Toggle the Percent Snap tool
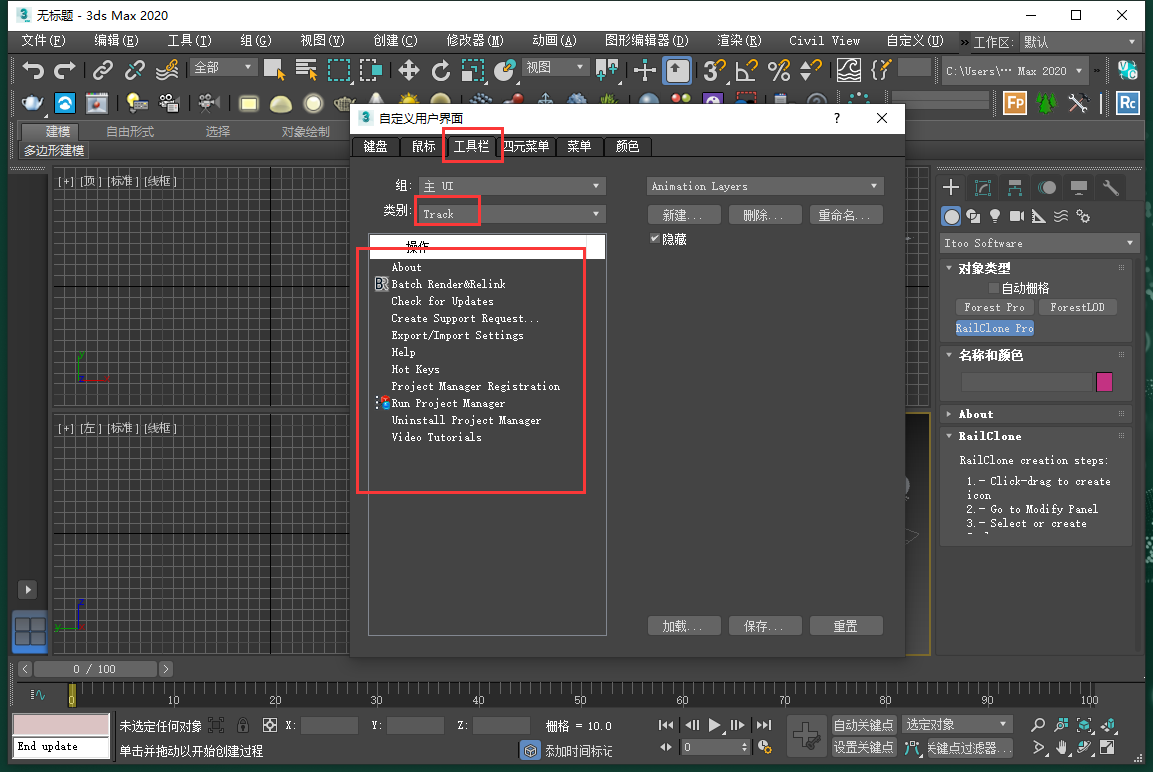1153x772 pixels. tap(778, 71)
